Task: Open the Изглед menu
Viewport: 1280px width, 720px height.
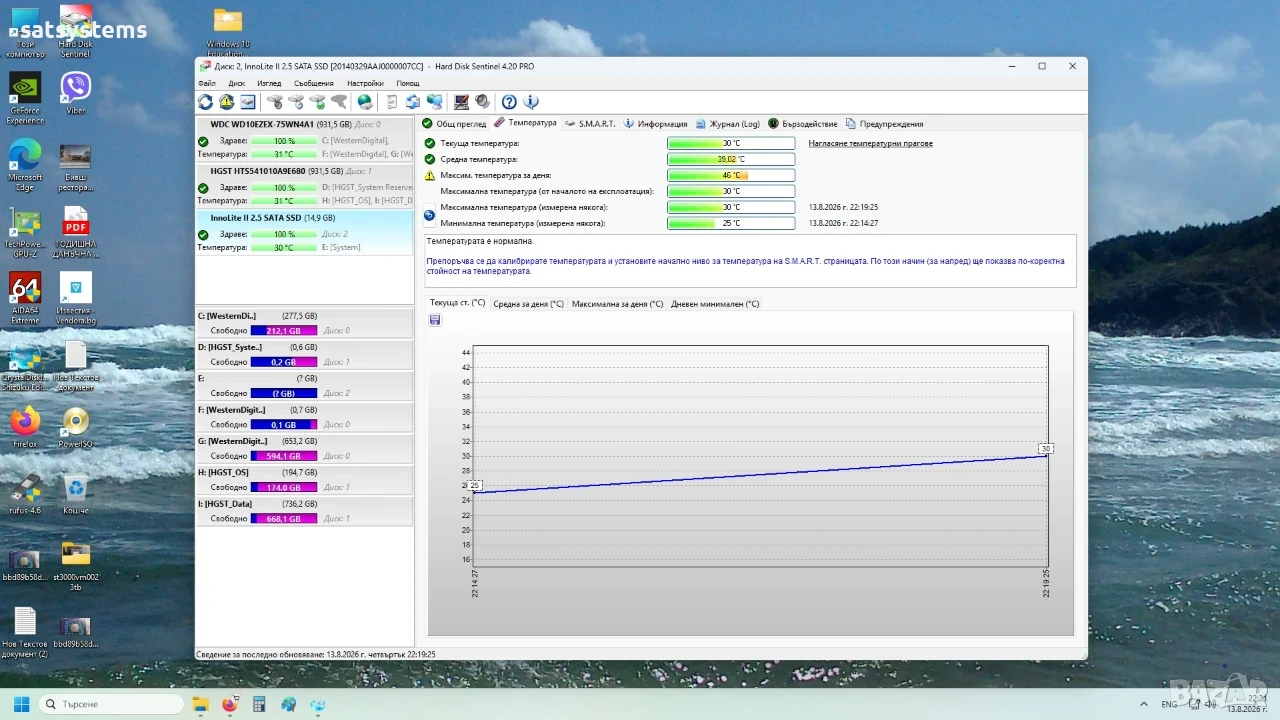Action: [269, 84]
